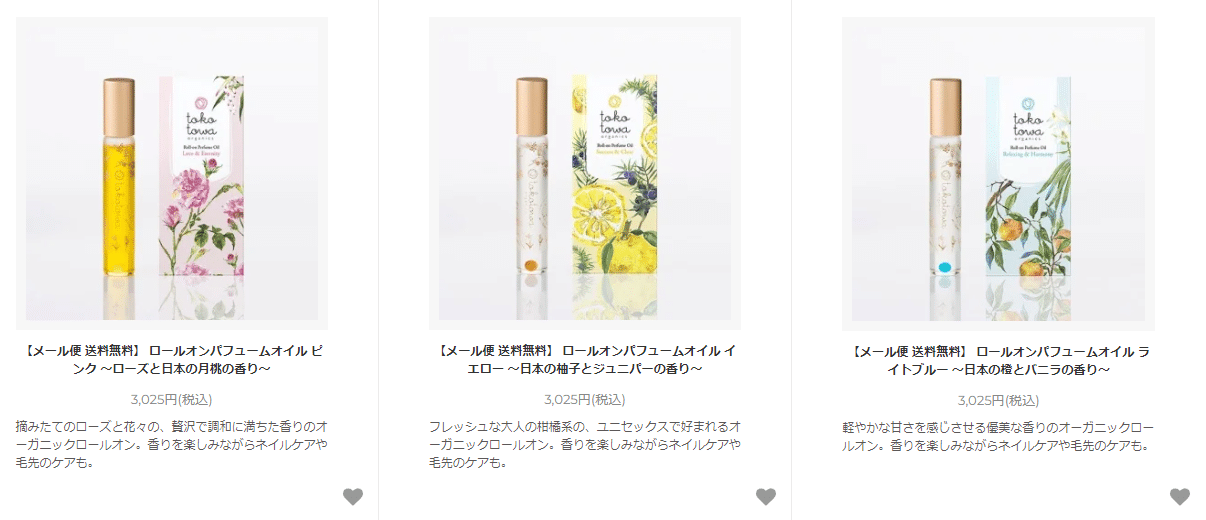Add the light blue product to favorites via heart
Screen dimensions: 1206x520
coord(1180,496)
